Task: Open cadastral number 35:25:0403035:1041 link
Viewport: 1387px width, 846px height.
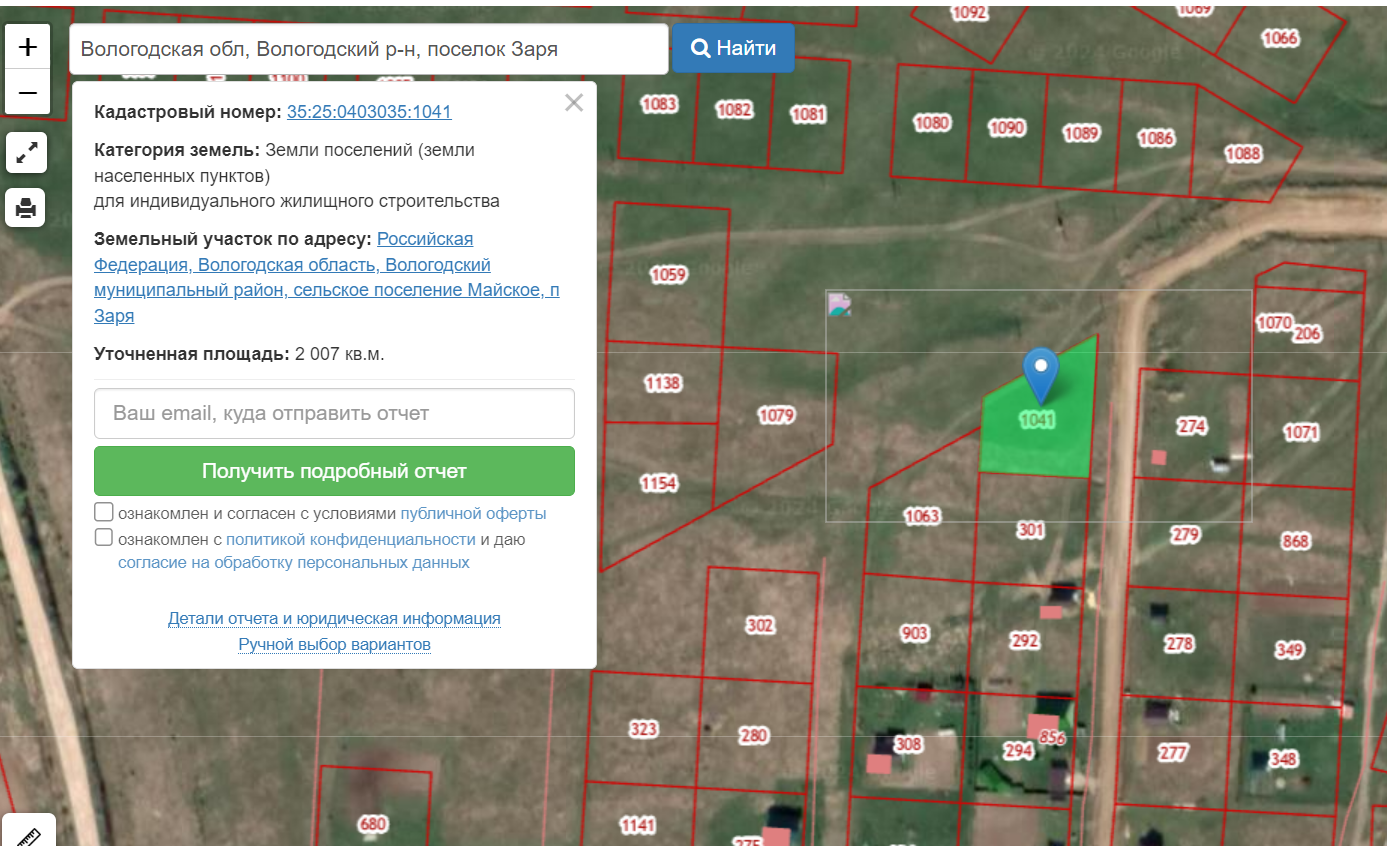Action: point(369,112)
